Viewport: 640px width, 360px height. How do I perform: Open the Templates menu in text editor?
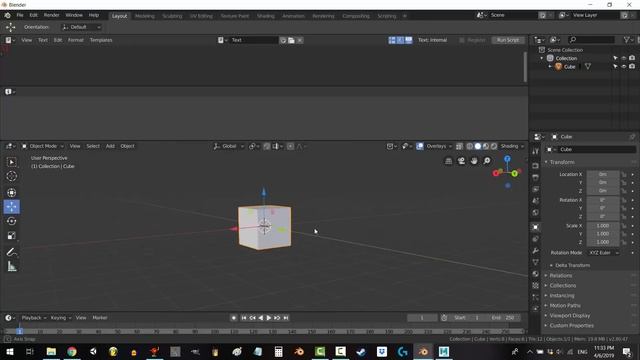pyautogui.click(x=101, y=40)
